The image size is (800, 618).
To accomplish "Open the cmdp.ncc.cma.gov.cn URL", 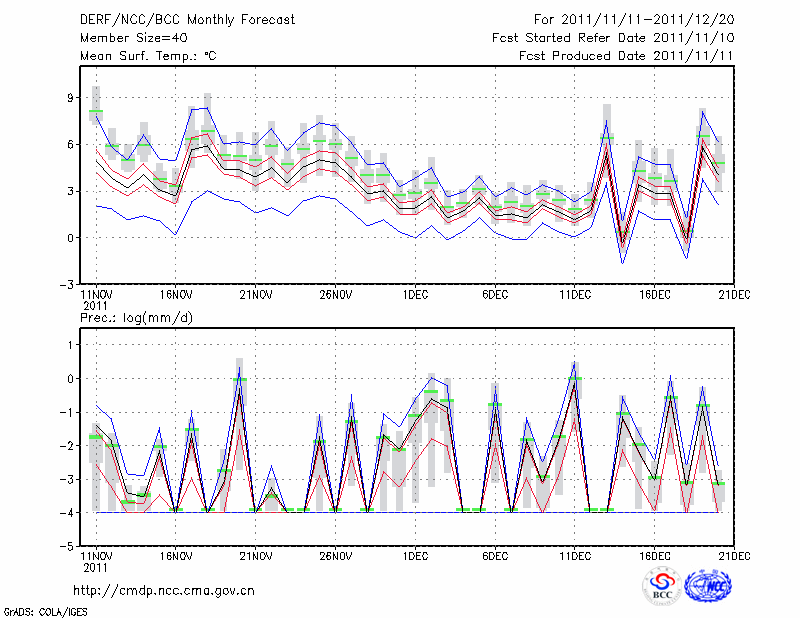I will [x=164, y=590].
